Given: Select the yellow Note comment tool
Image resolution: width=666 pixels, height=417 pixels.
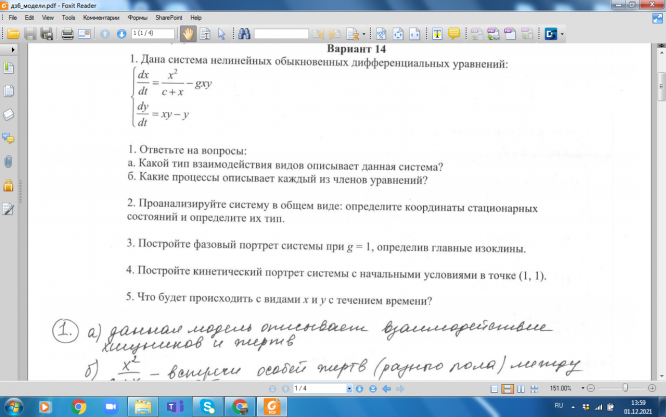Looking at the screenshot, I should tap(454, 34).
